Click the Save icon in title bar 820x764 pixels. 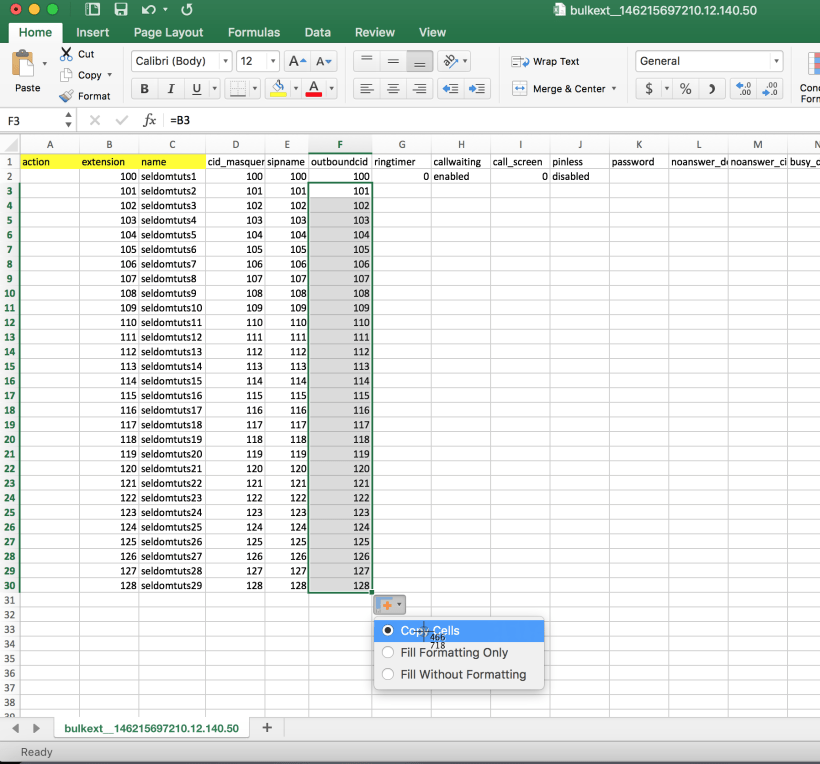coord(121,10)
